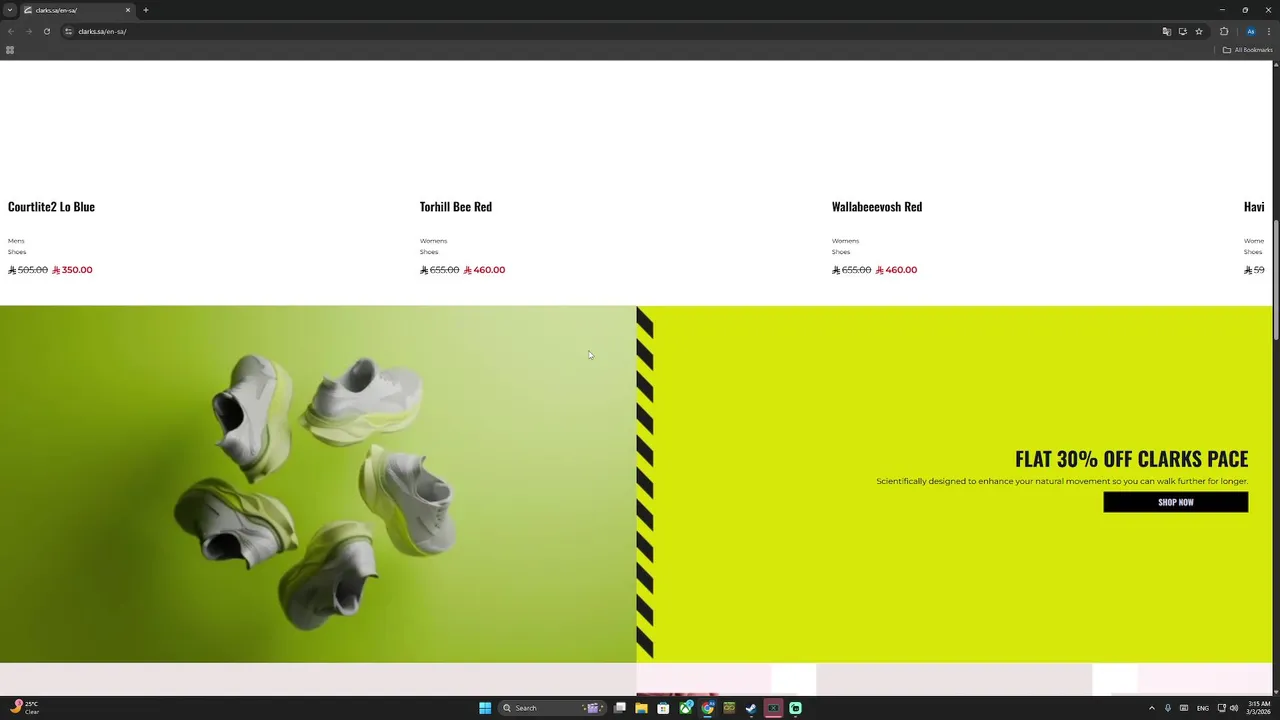Click Womens label under Torhill Bee Red

pyautogui.click(x=433, y=241)
